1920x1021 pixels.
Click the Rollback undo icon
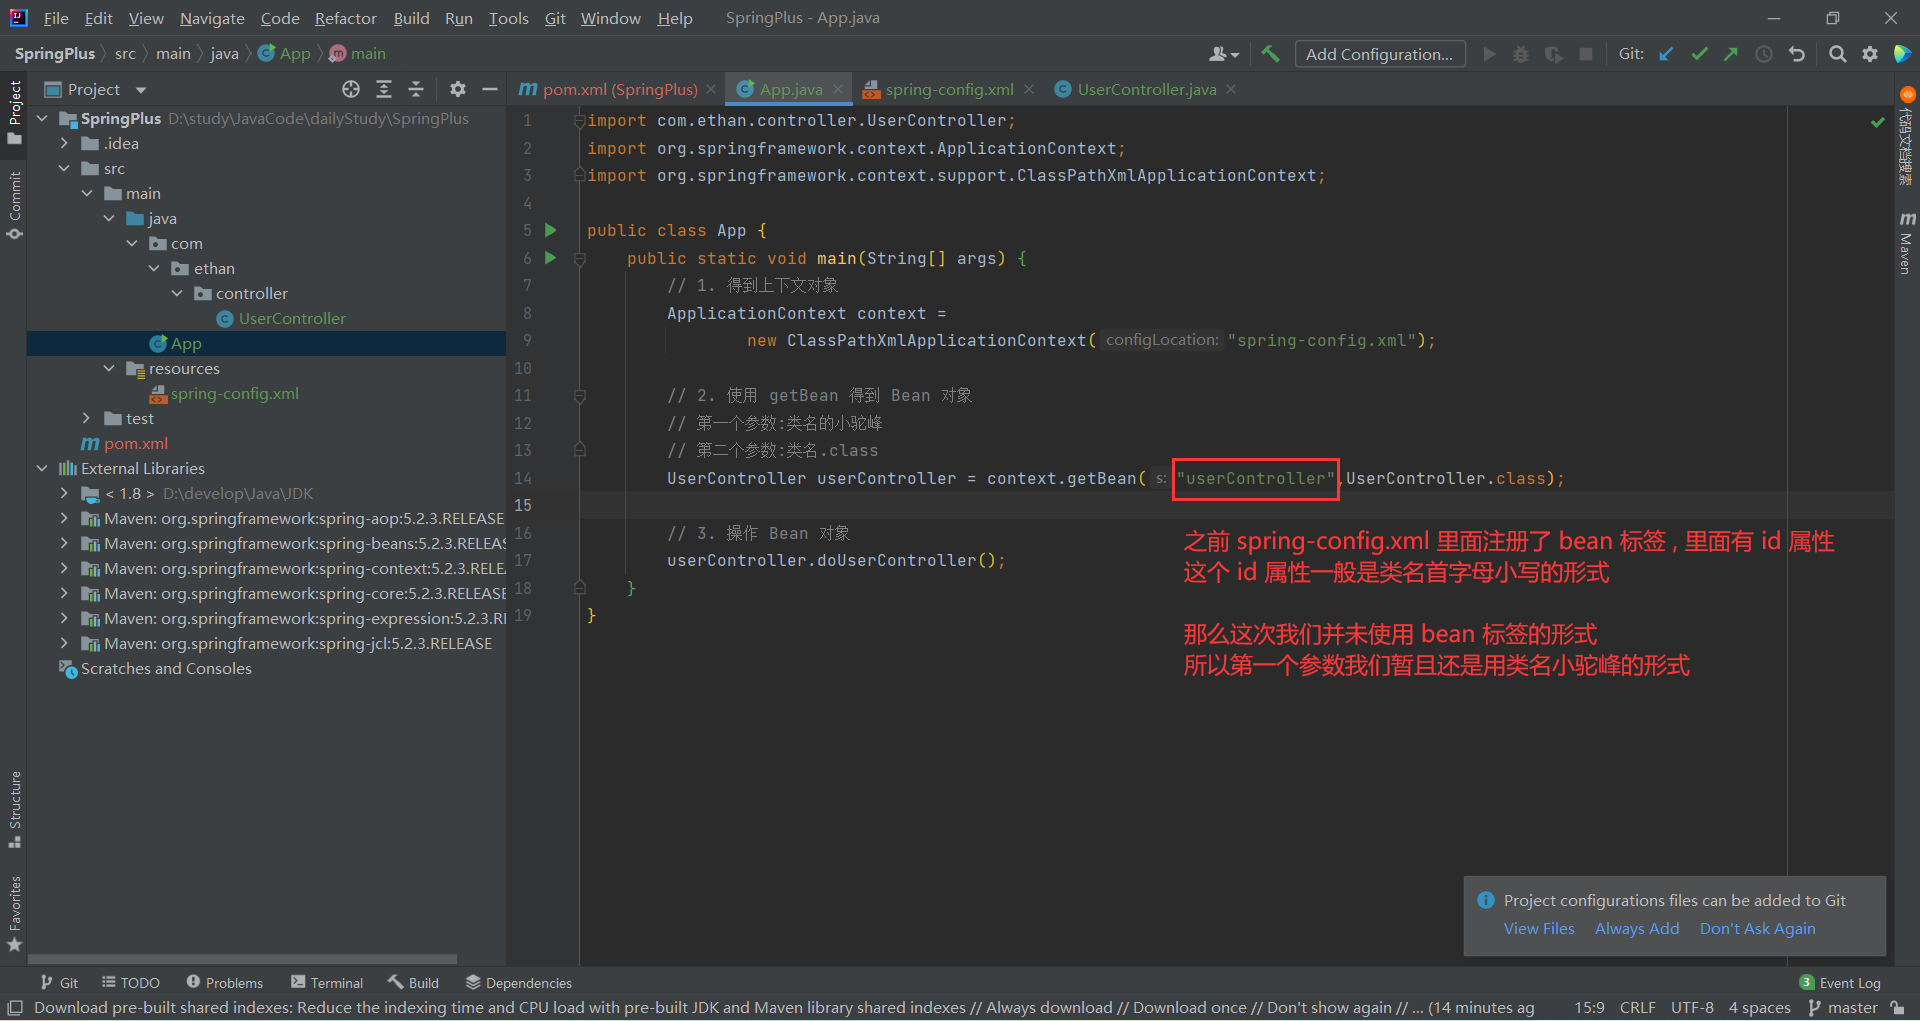[x=1797, y=54]
